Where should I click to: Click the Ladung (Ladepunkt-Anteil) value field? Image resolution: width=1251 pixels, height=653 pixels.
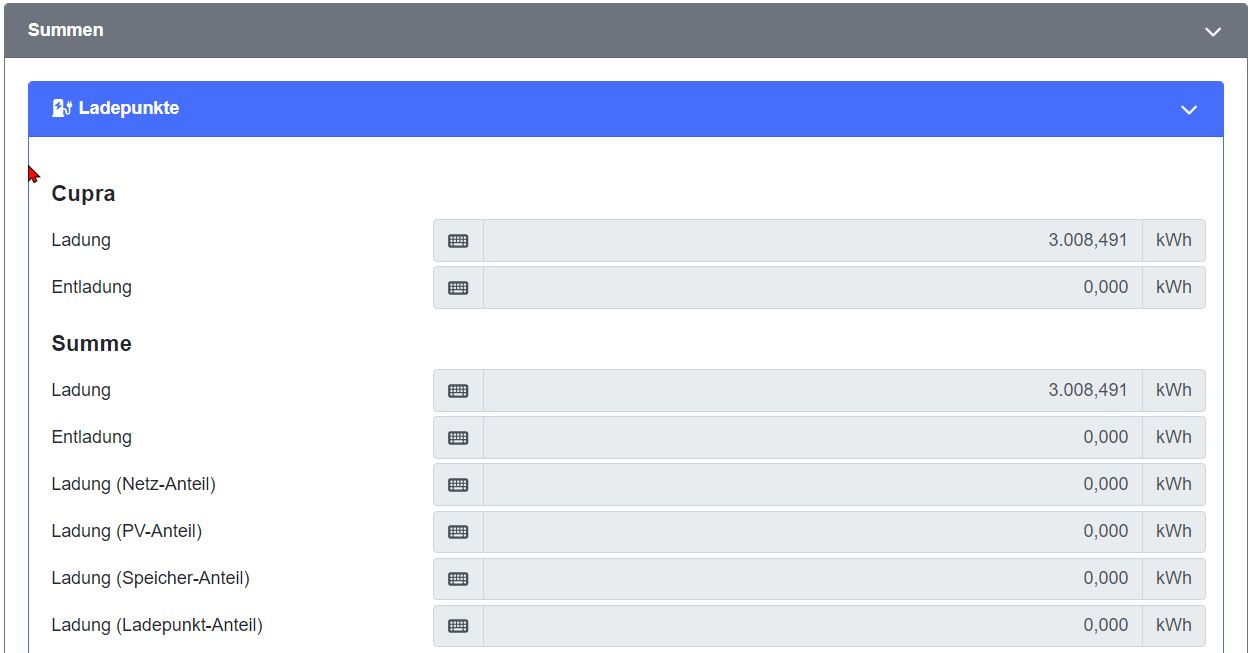[813, 626]
